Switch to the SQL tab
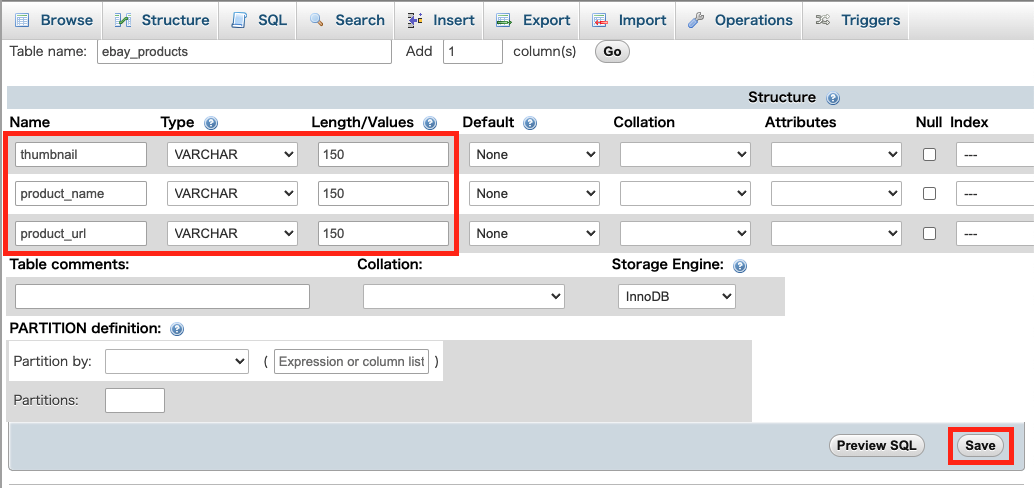1034x488 pixels. [x=258, y=20]
